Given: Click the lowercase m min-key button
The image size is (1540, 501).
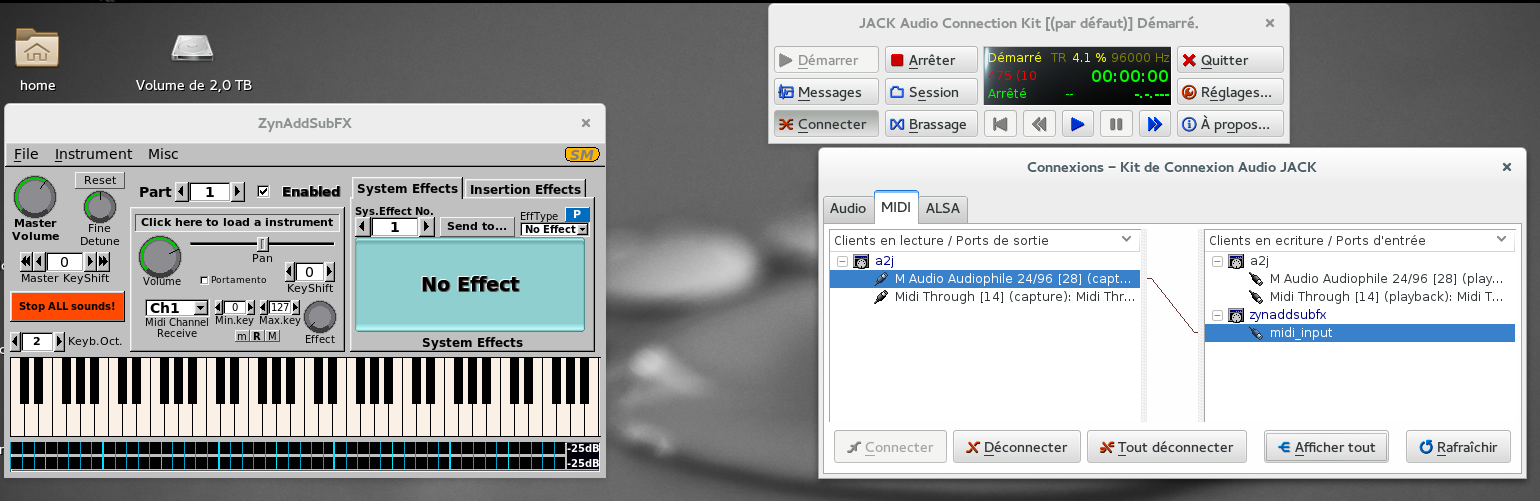Looking at the screenshot, I should (242, 336).
